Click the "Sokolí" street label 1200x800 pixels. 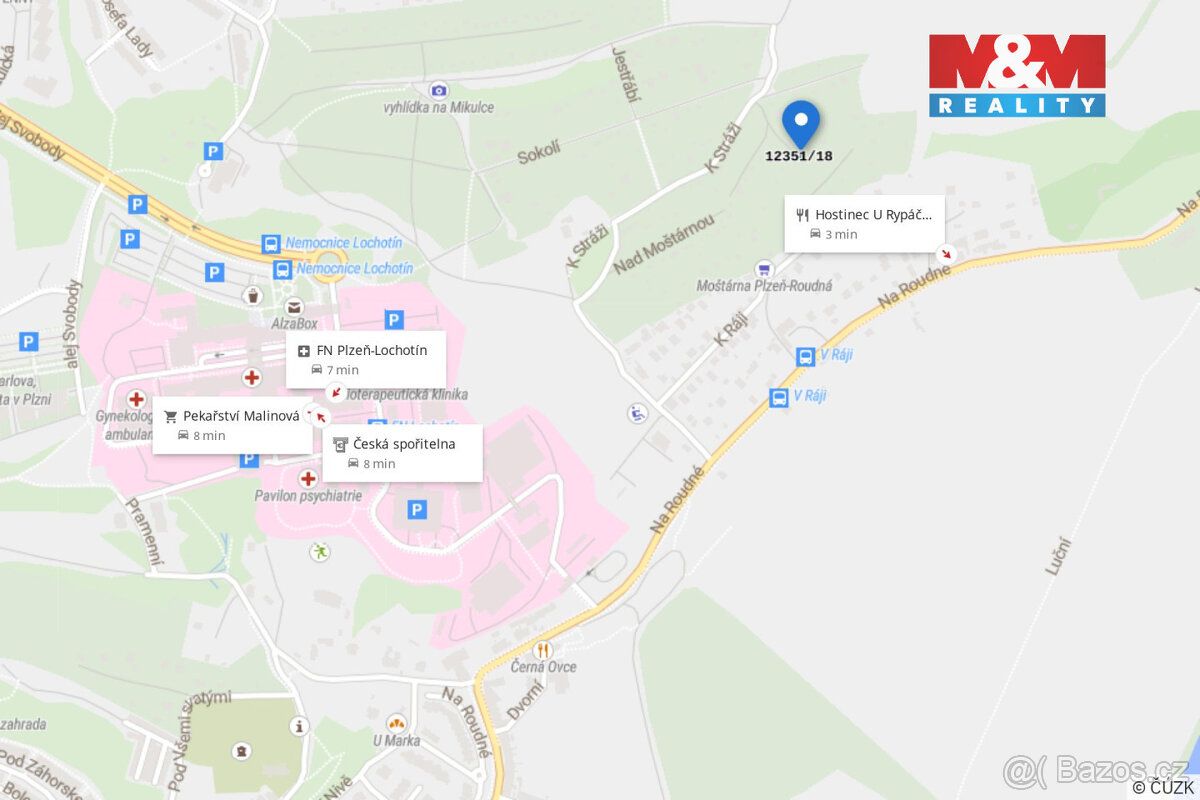click(537, 155)
